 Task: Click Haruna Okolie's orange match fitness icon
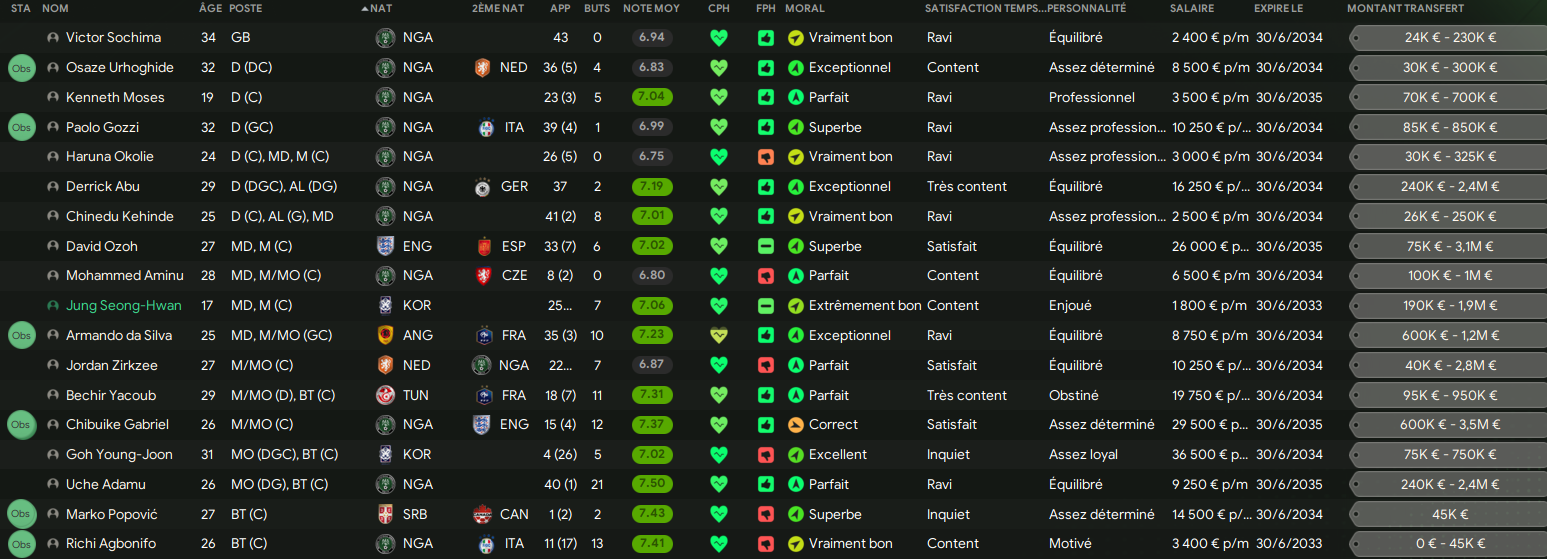click(766, 157)
